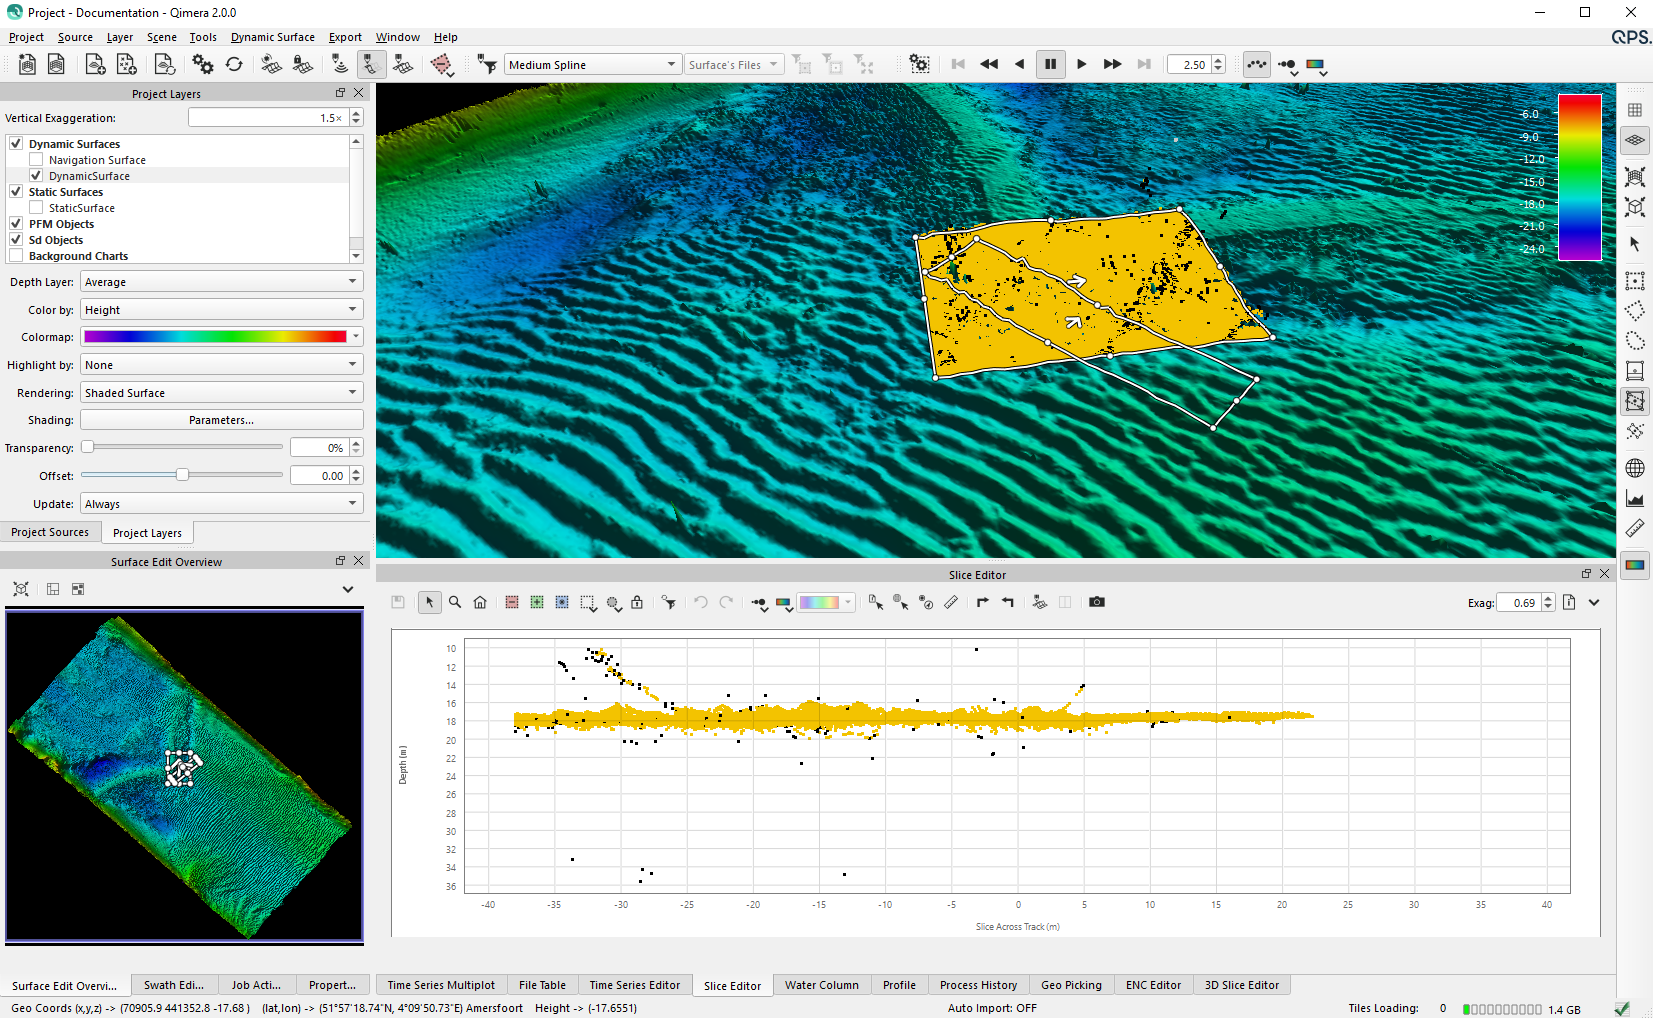1653x1018 pixels.
Task: Expand the Rendering dropdown showing Shaded Surface
Action: click(x=221, y=393)
